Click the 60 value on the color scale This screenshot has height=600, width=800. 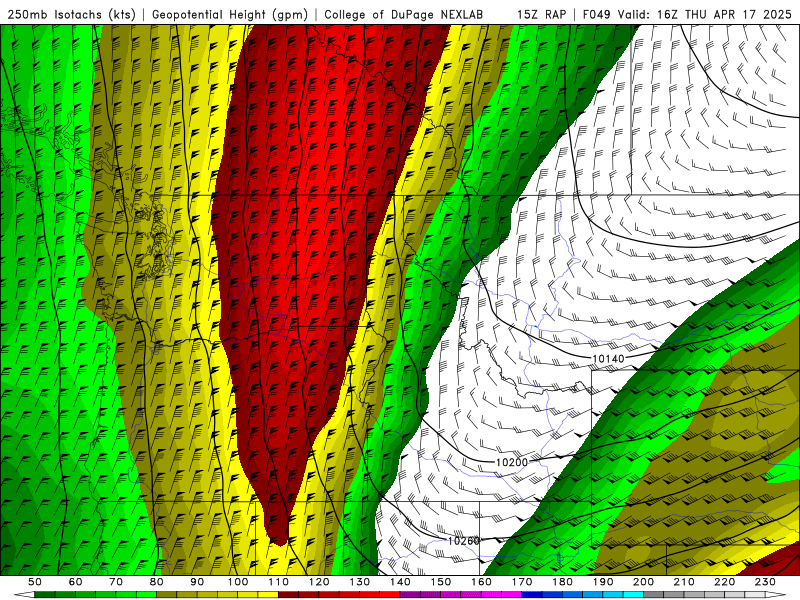coord(76,582)
